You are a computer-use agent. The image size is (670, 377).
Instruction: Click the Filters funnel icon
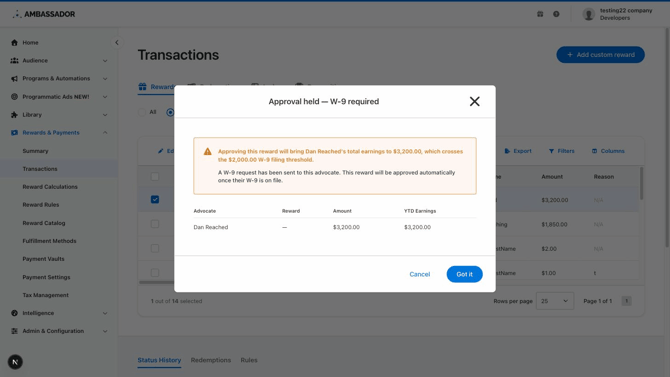coord(551,151)
